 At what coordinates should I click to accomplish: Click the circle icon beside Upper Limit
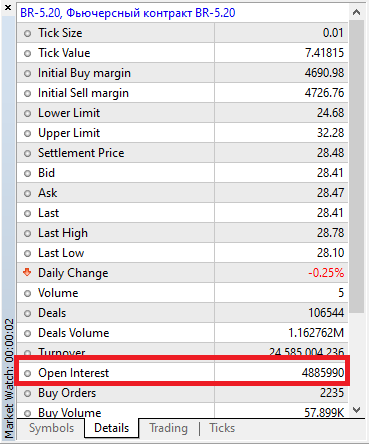(x=27, y=133)
